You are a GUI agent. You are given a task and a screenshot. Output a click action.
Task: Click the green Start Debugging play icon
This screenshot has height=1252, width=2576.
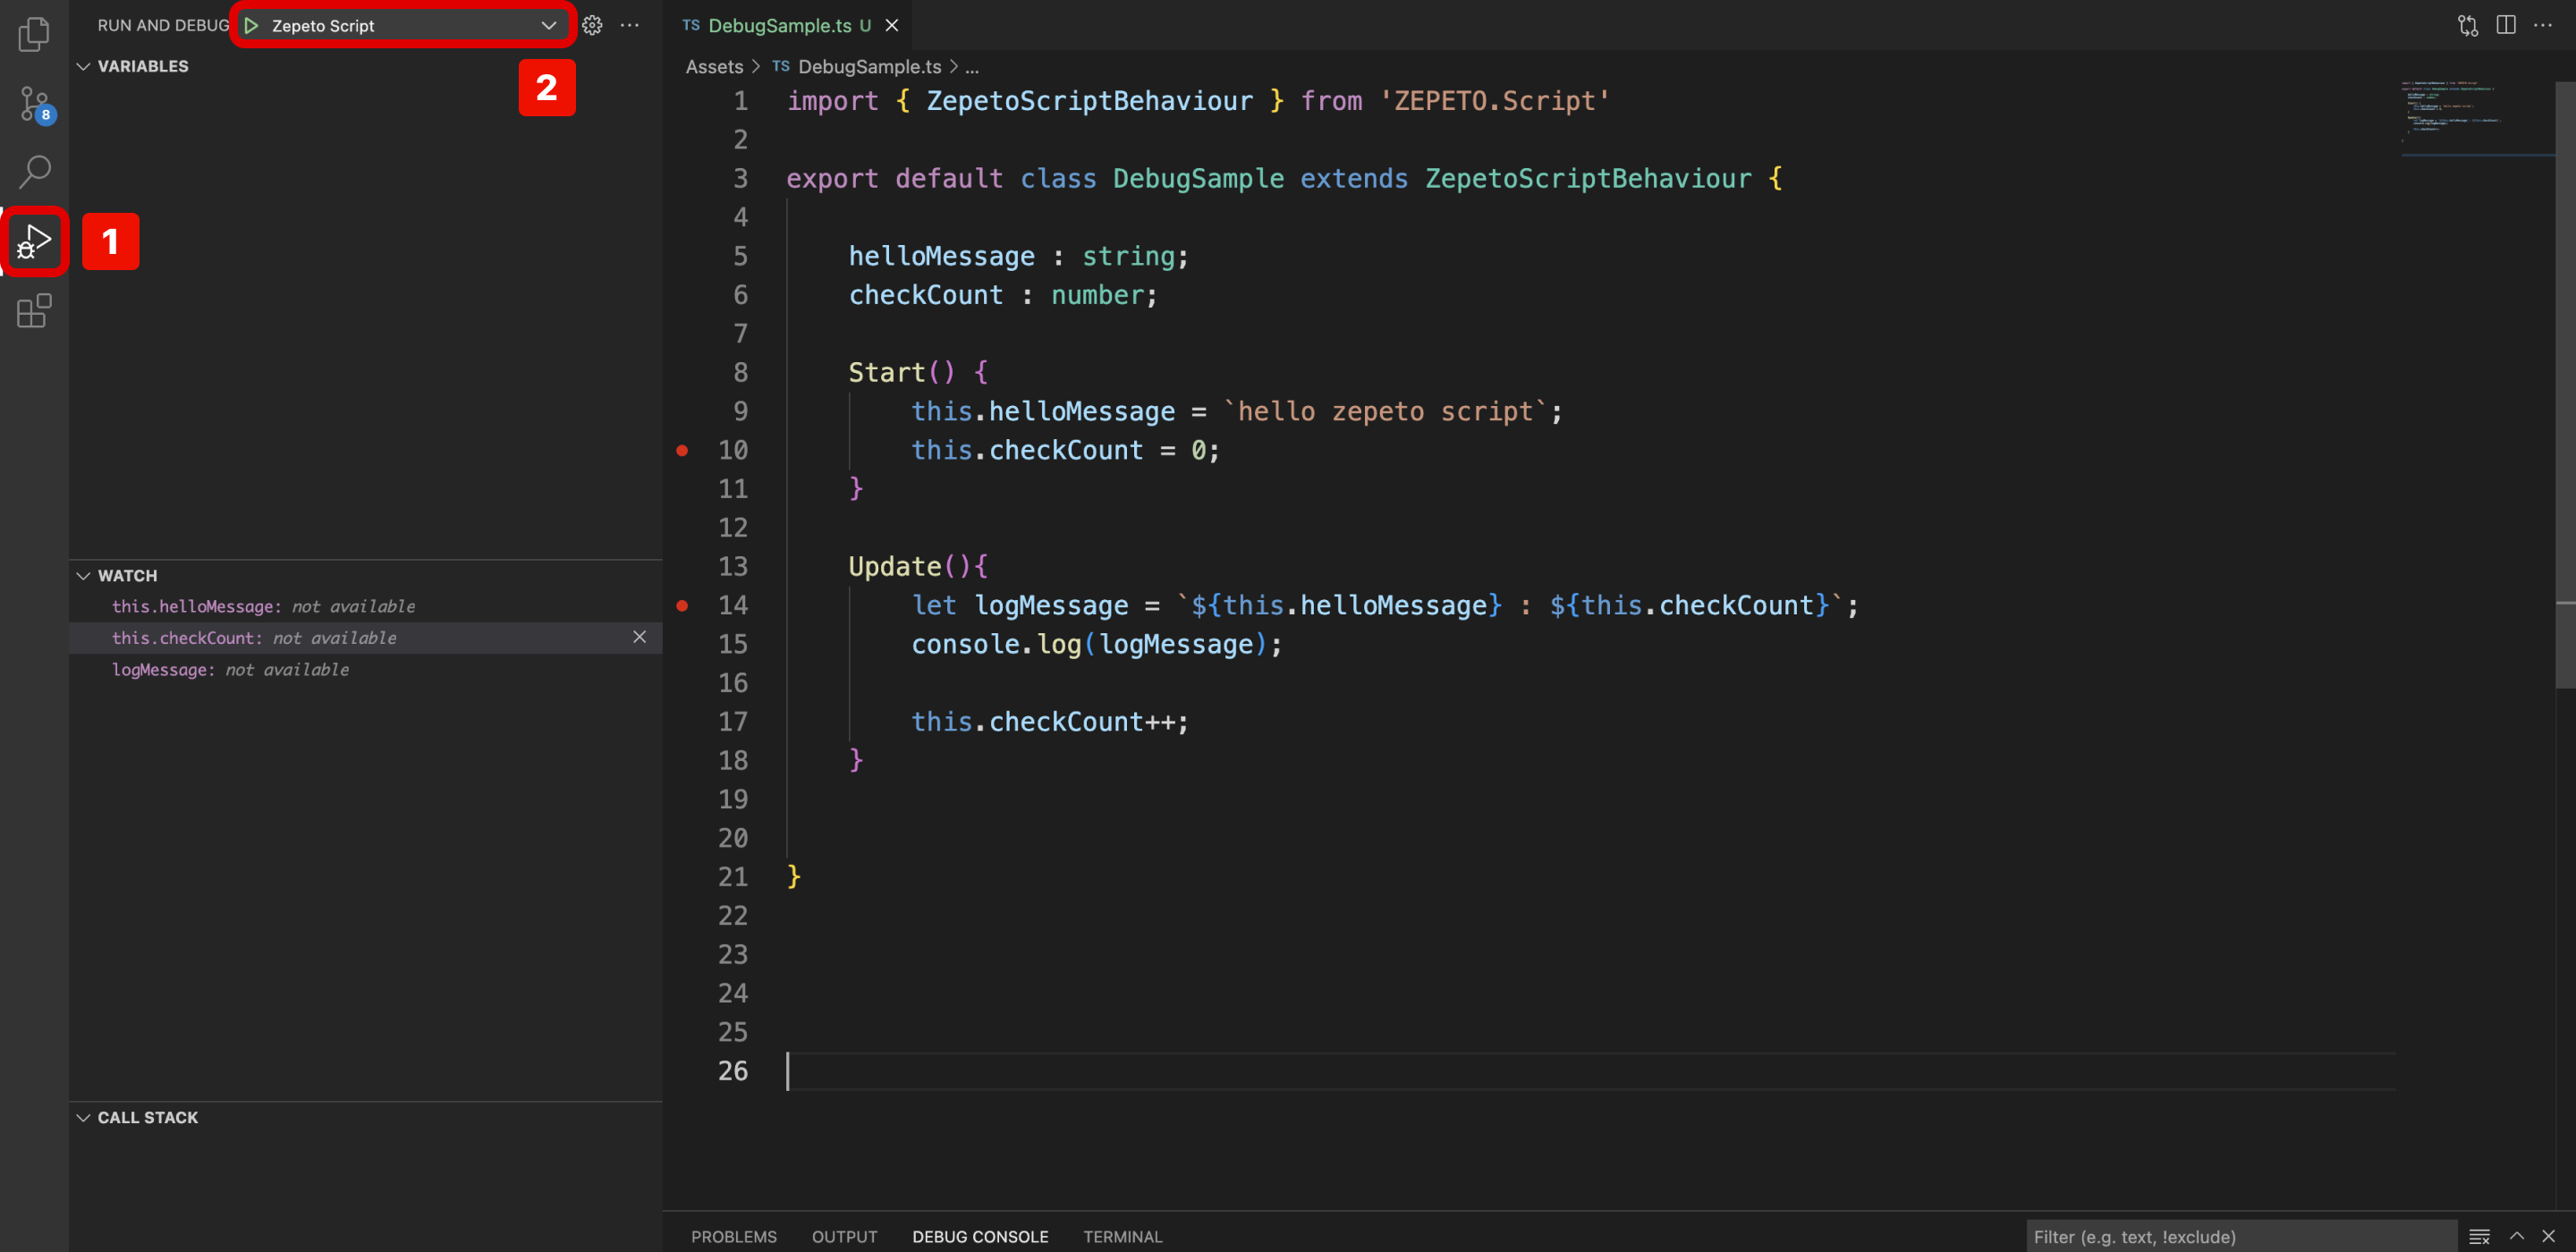pyautogui.click(x=251, y=25)
